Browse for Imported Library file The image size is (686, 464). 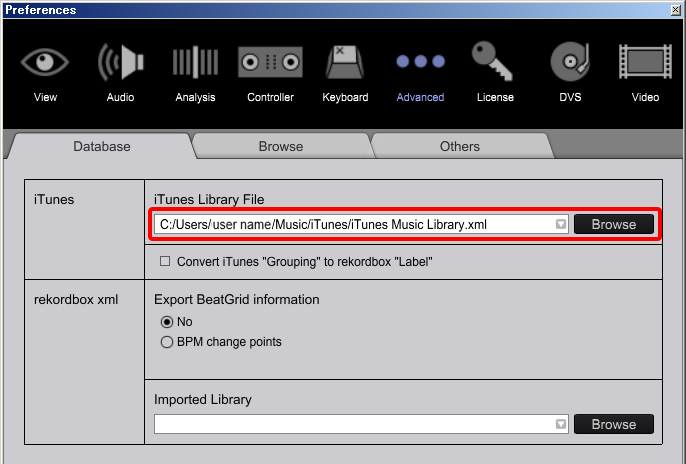(614, 424)
